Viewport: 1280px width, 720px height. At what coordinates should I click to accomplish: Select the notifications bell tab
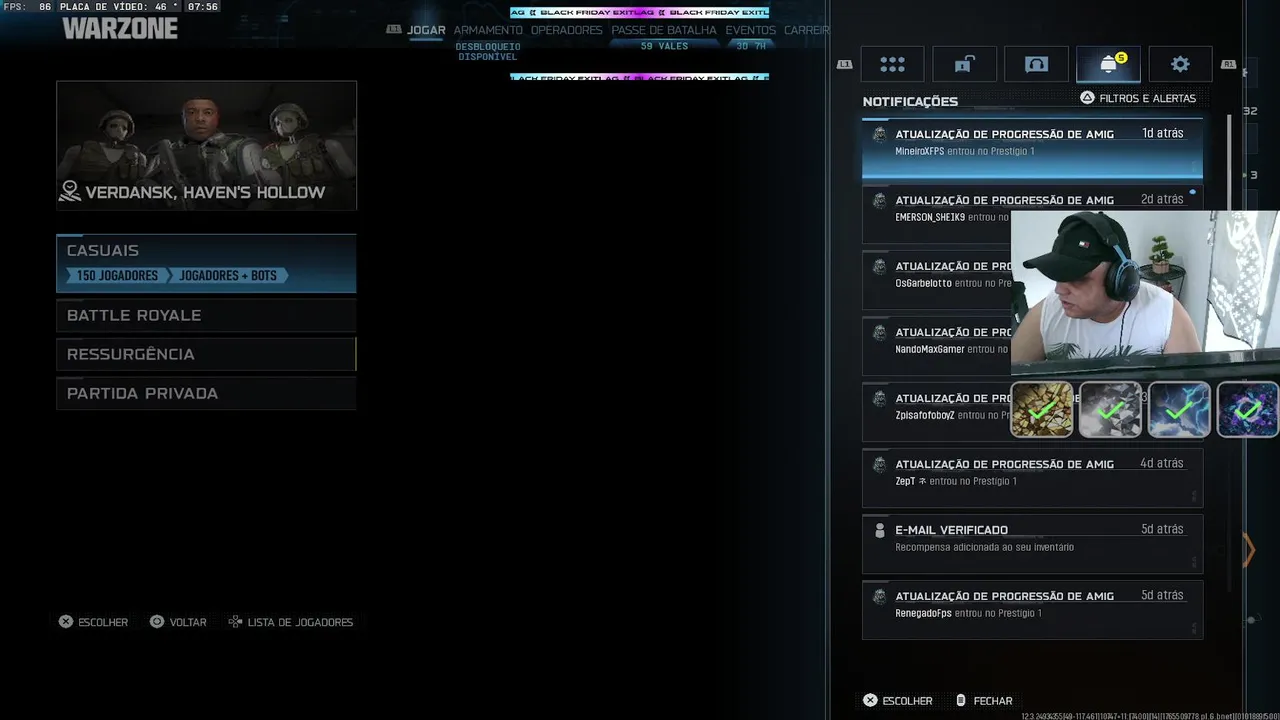click(1108, 64)
